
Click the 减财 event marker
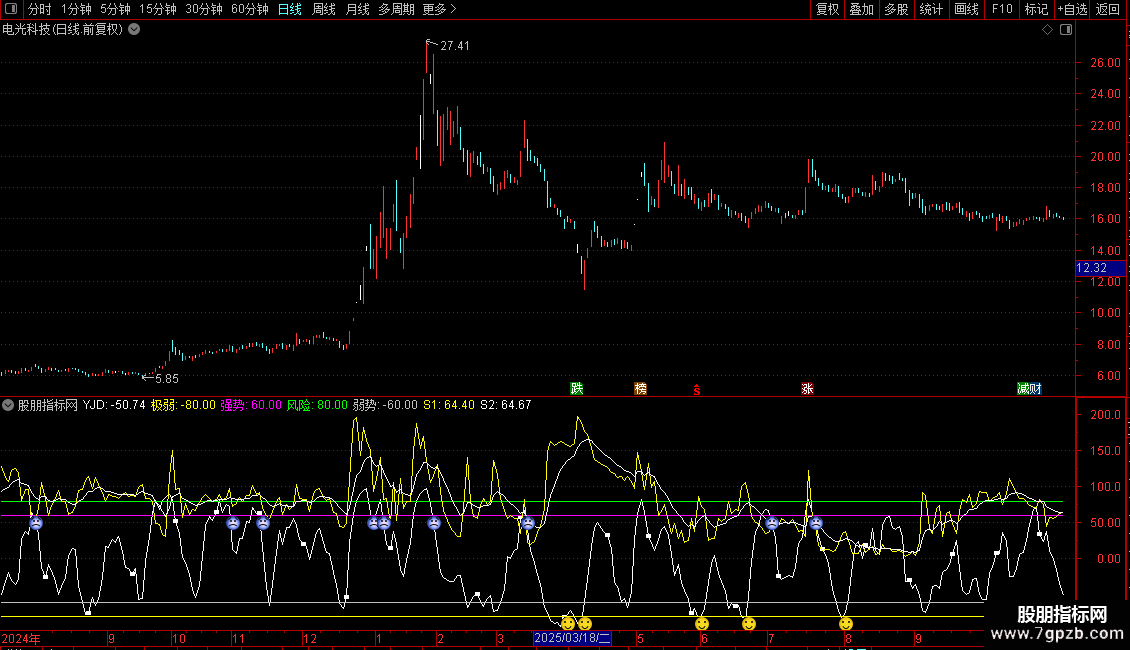(1029, 388)
